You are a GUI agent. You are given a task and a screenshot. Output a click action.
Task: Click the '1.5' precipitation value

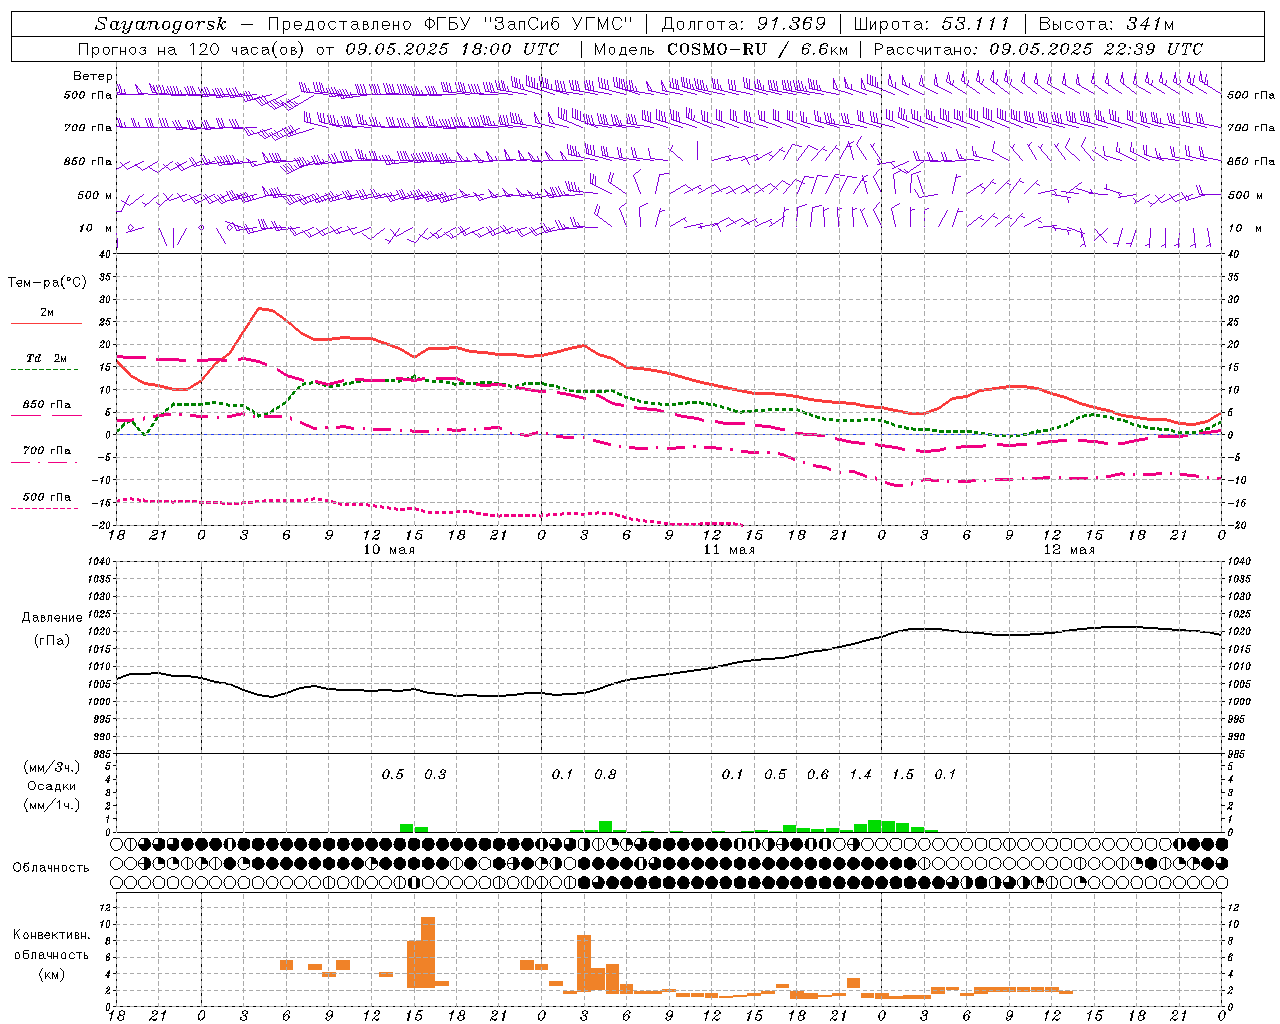click(x=903, y=774)
